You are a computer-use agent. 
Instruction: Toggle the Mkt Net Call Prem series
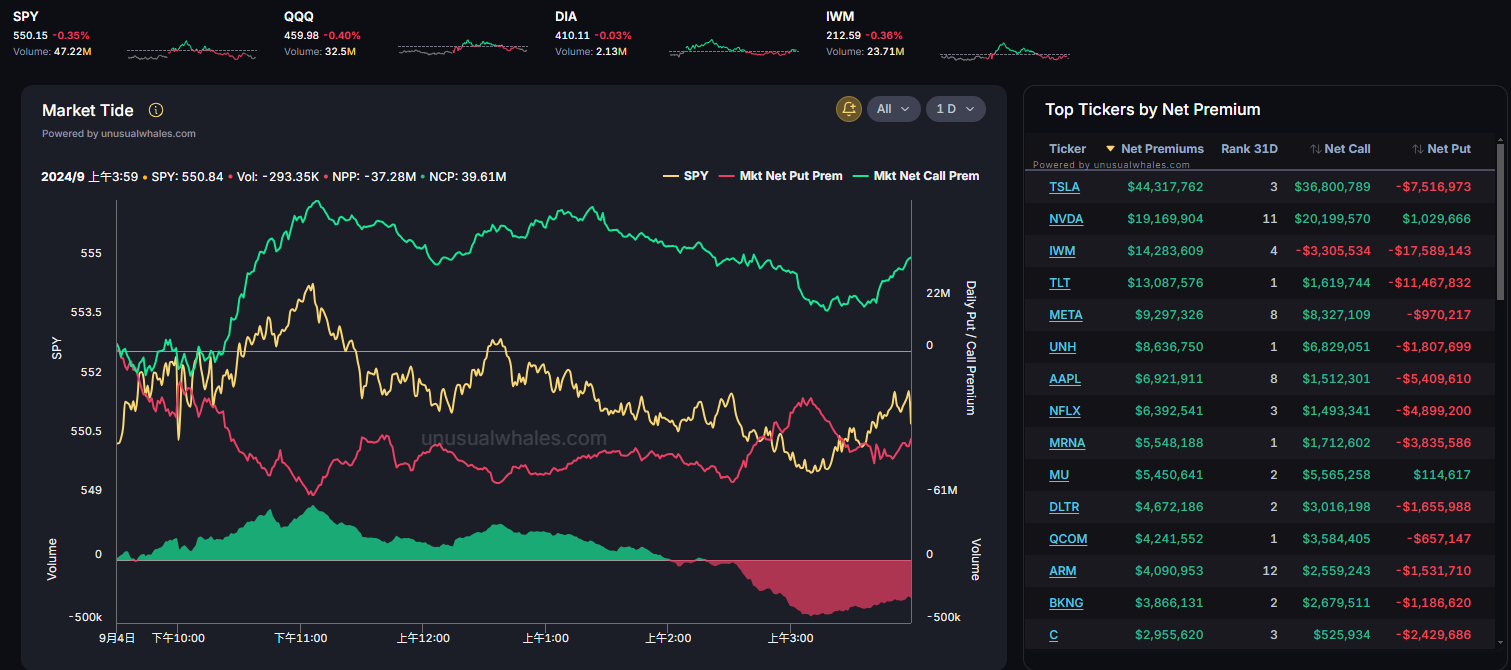tap(915, 176)
